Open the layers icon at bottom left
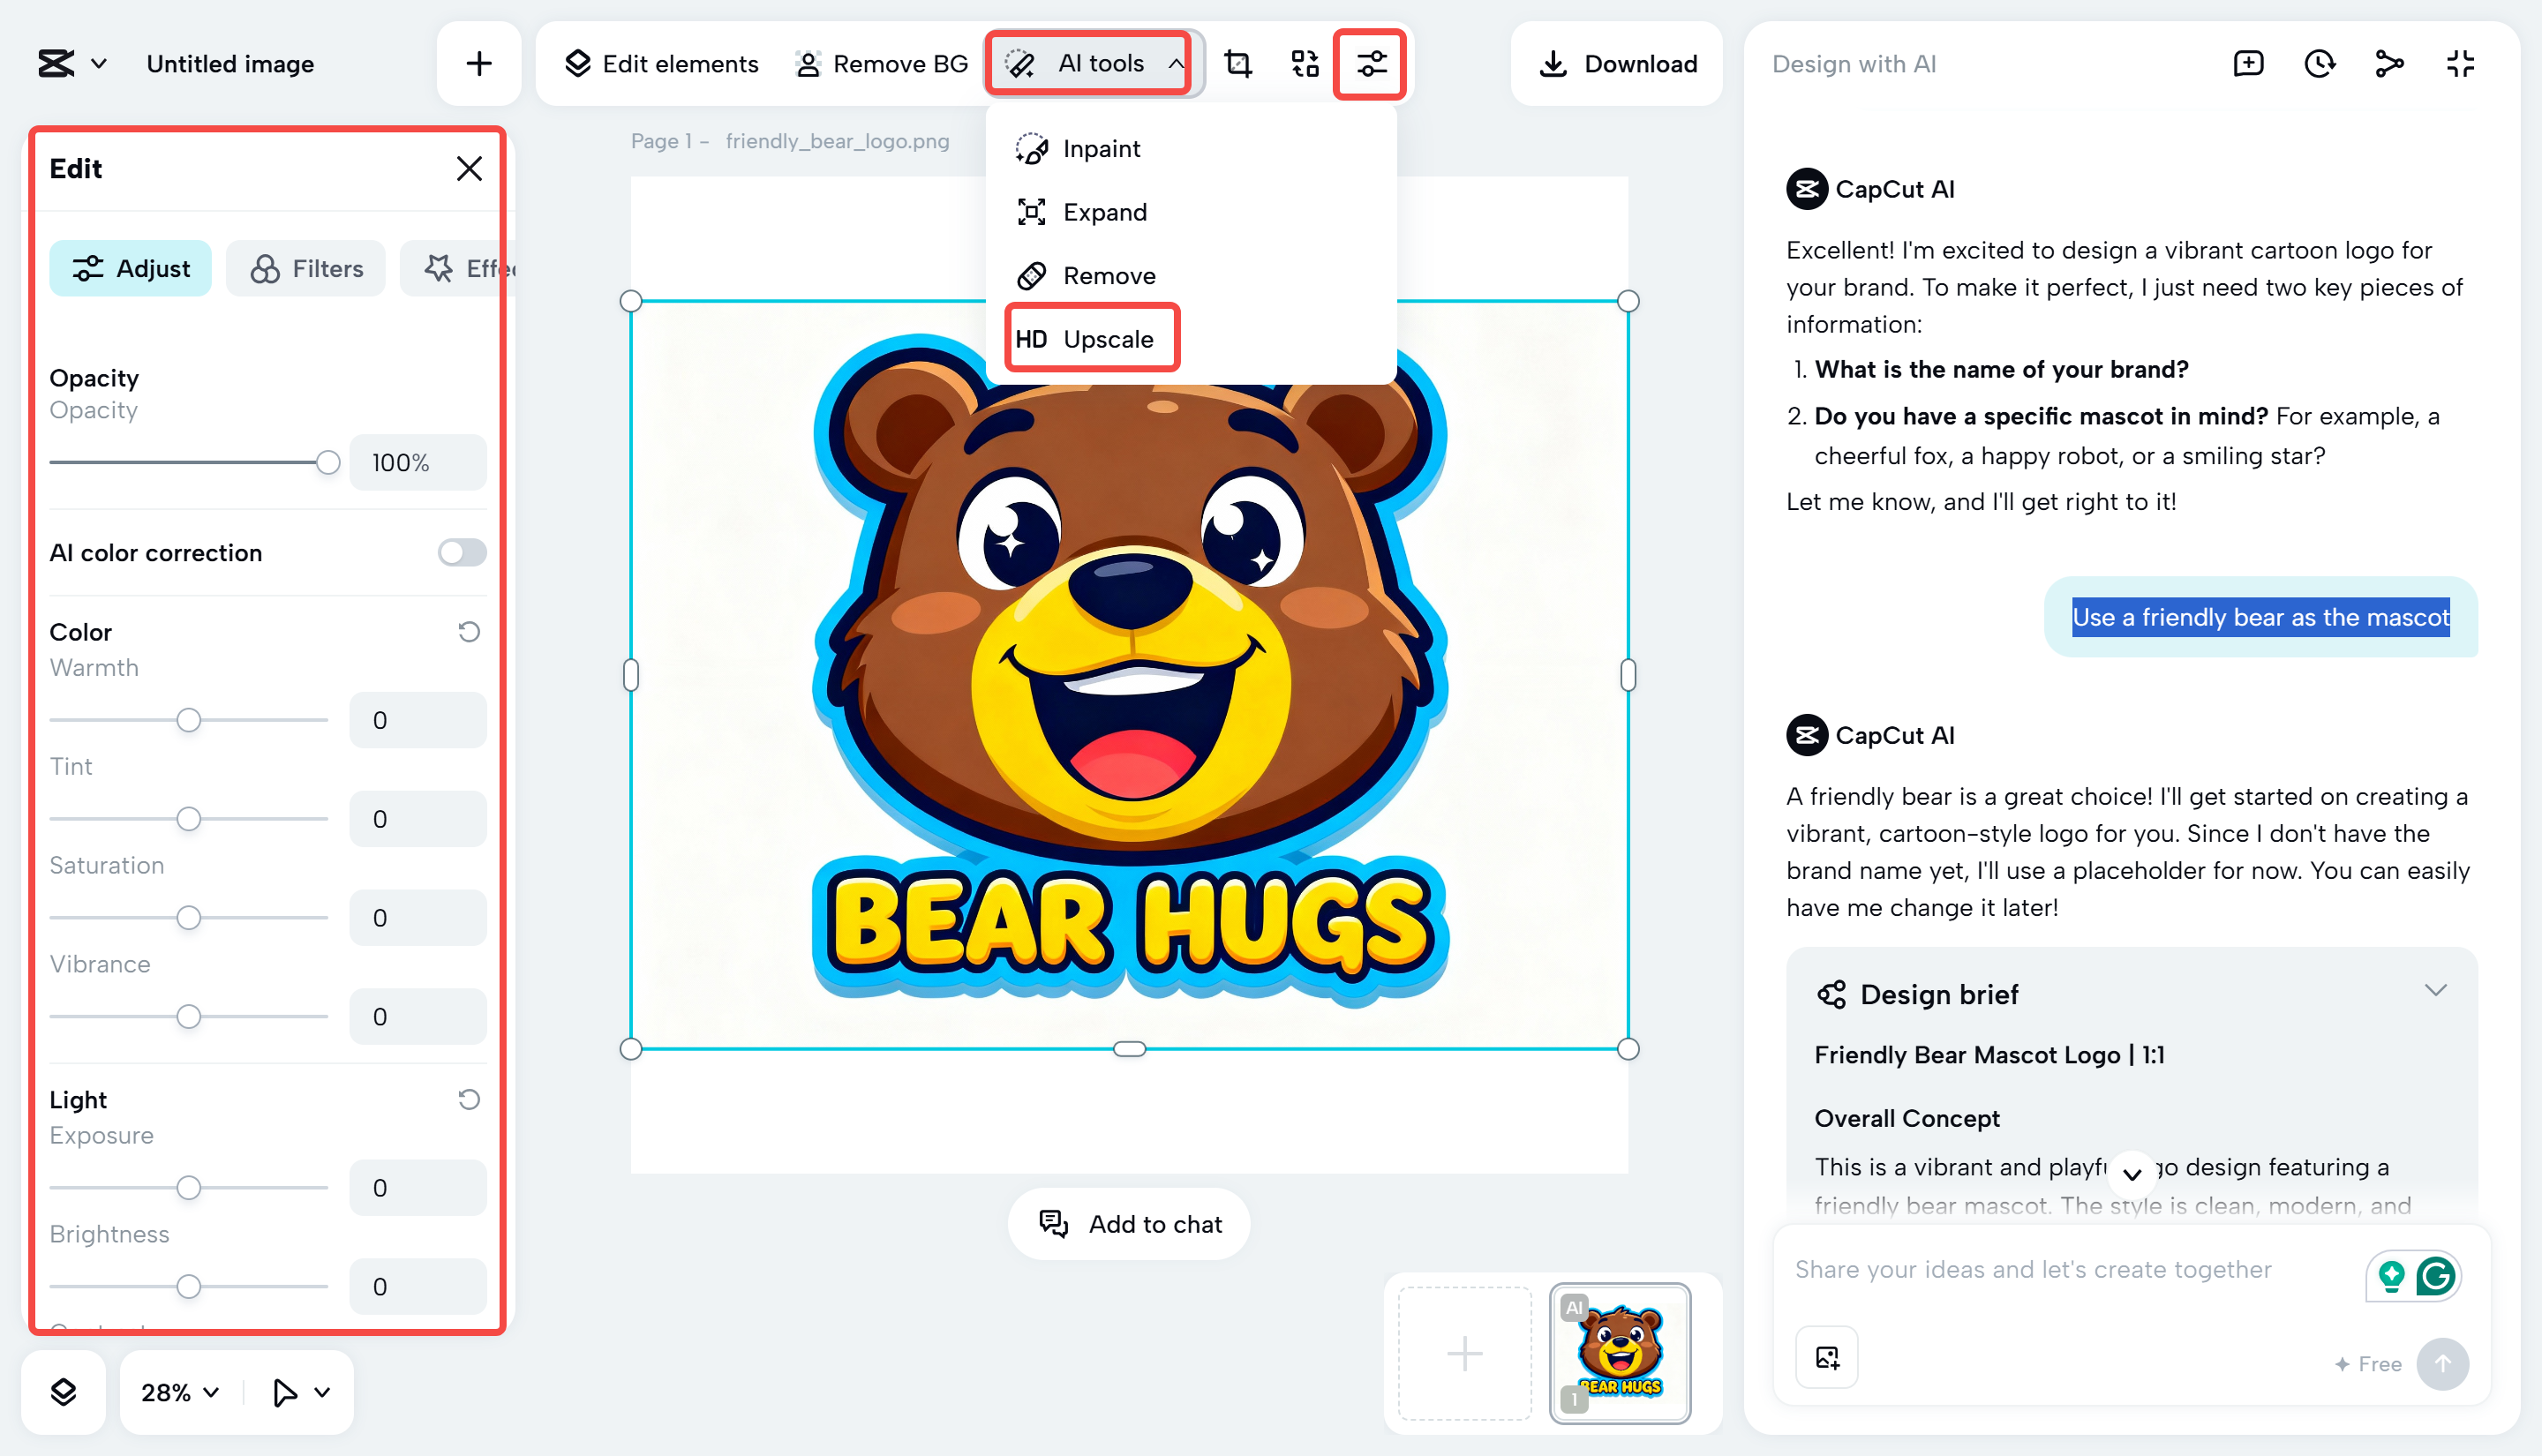 63,1392
